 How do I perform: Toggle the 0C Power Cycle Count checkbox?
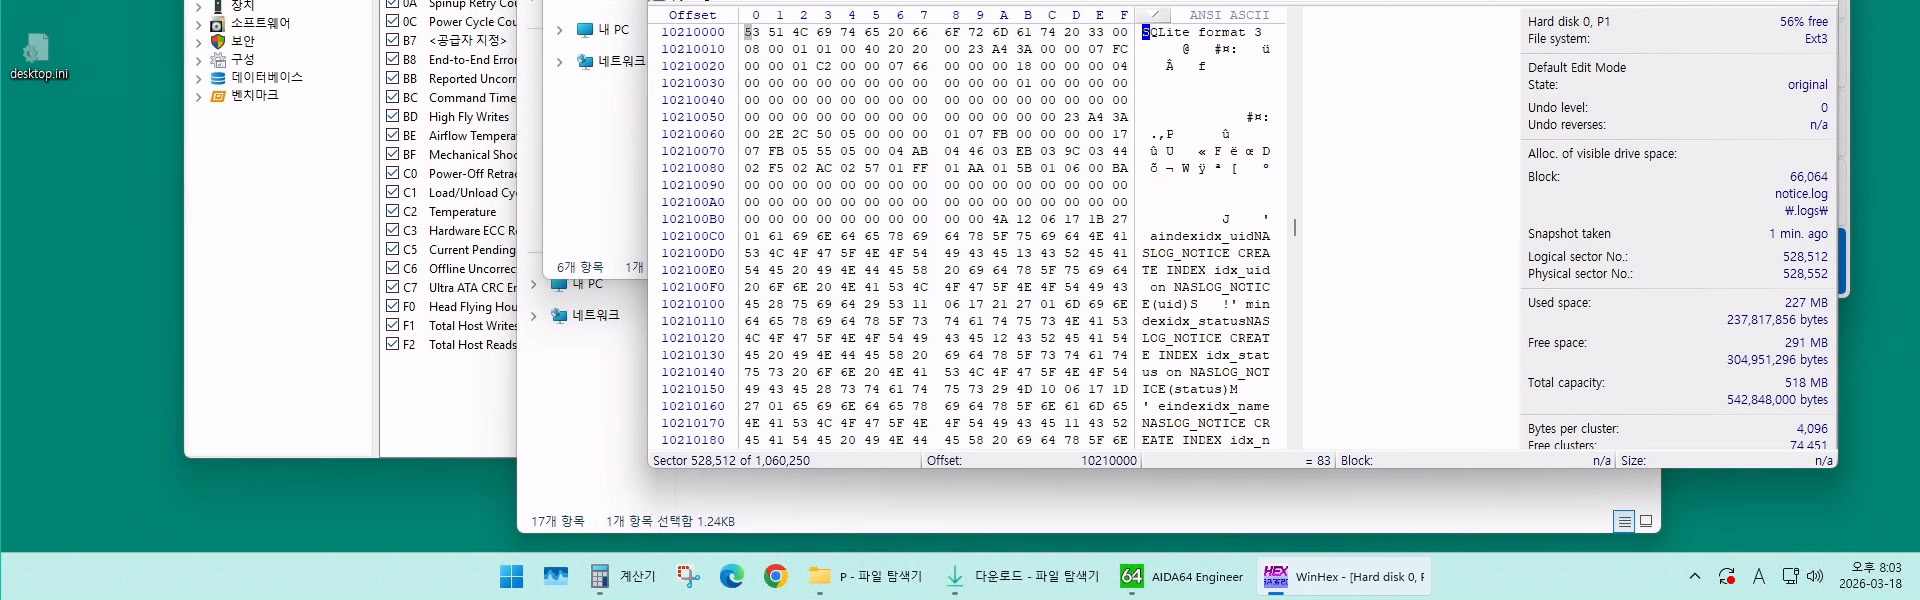tap(393, 21)
